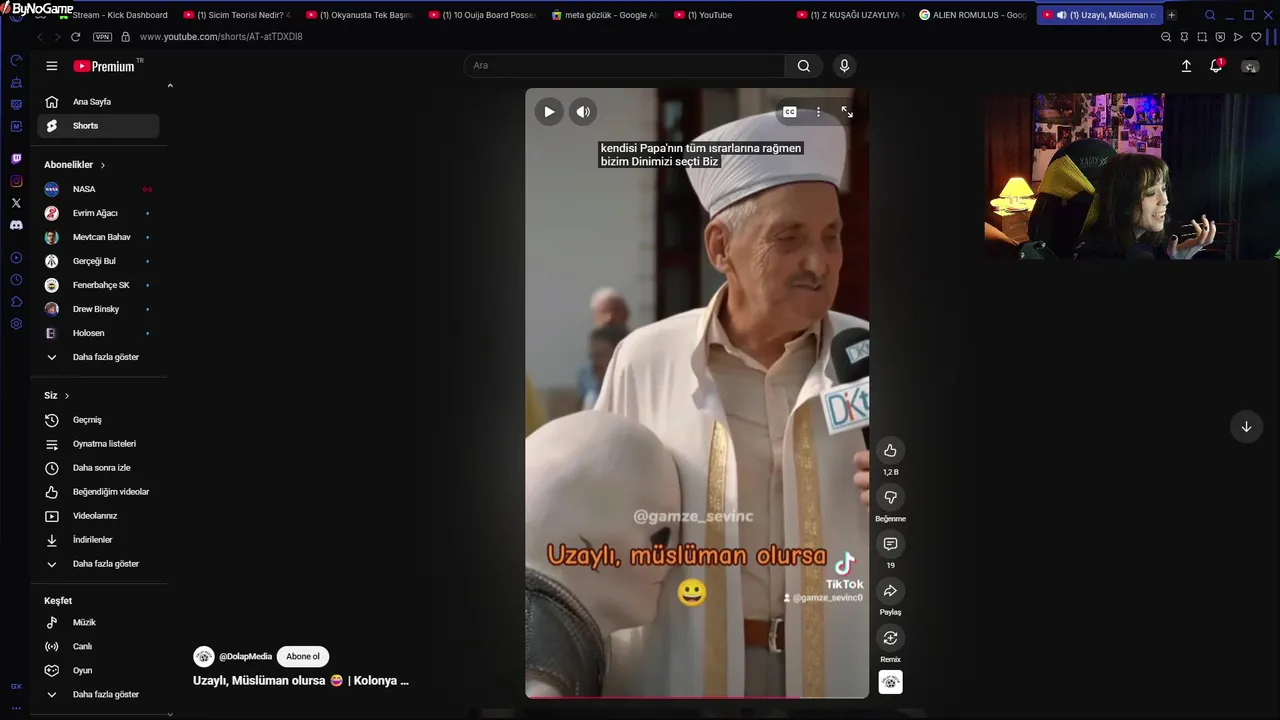Switch to the meta gözlük Google tab
Screen dimensions: 1280x720
pyautogui.click(x=604, y=15)
